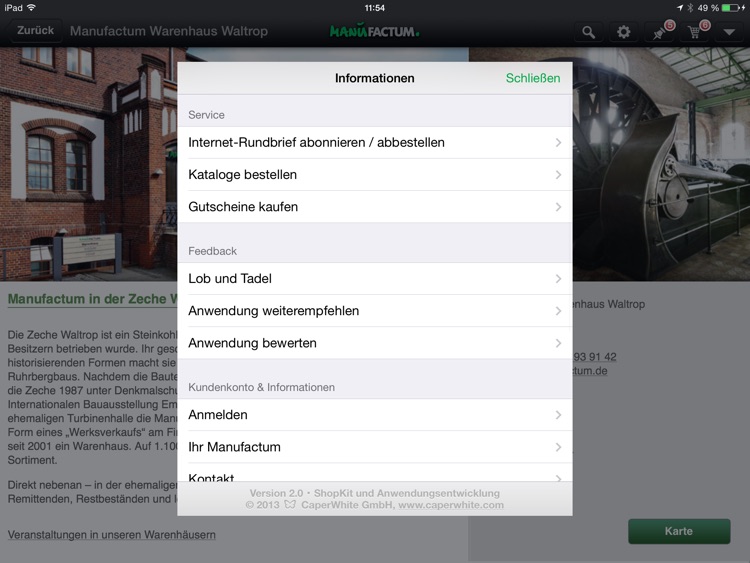Image resolution: width=750 pixels, height=563 pixels.
Task: Open the www.caperwhite.com link
Action: [x=451, y=505]
